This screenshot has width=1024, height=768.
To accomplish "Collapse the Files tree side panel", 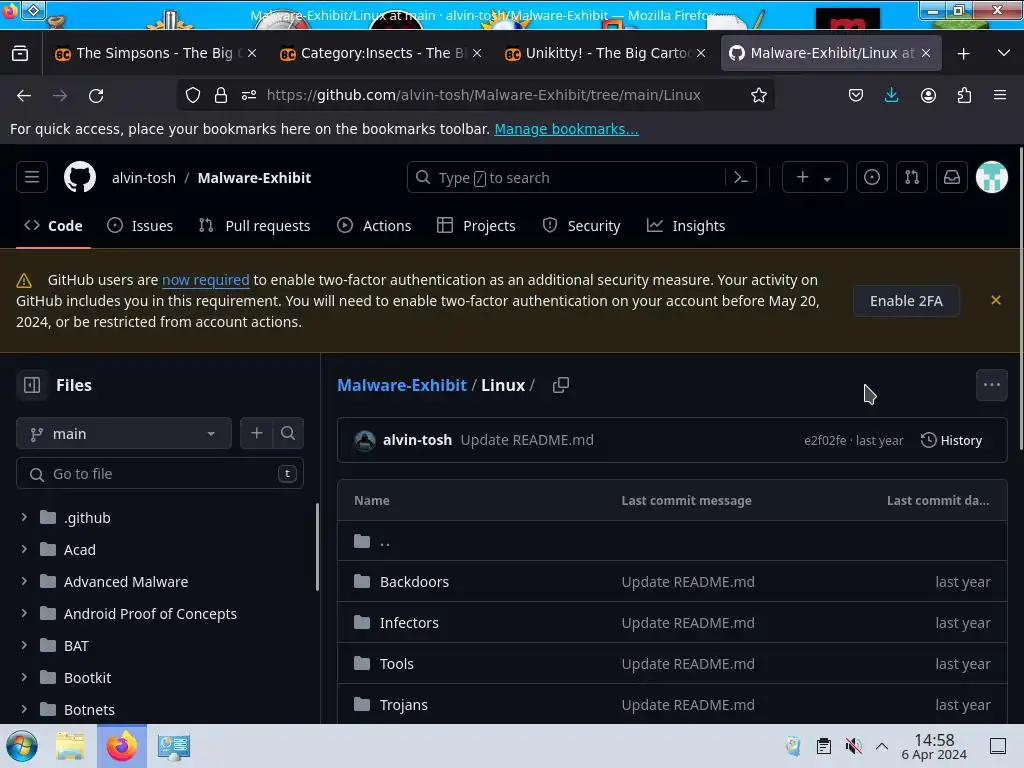I will coord(32,385).
